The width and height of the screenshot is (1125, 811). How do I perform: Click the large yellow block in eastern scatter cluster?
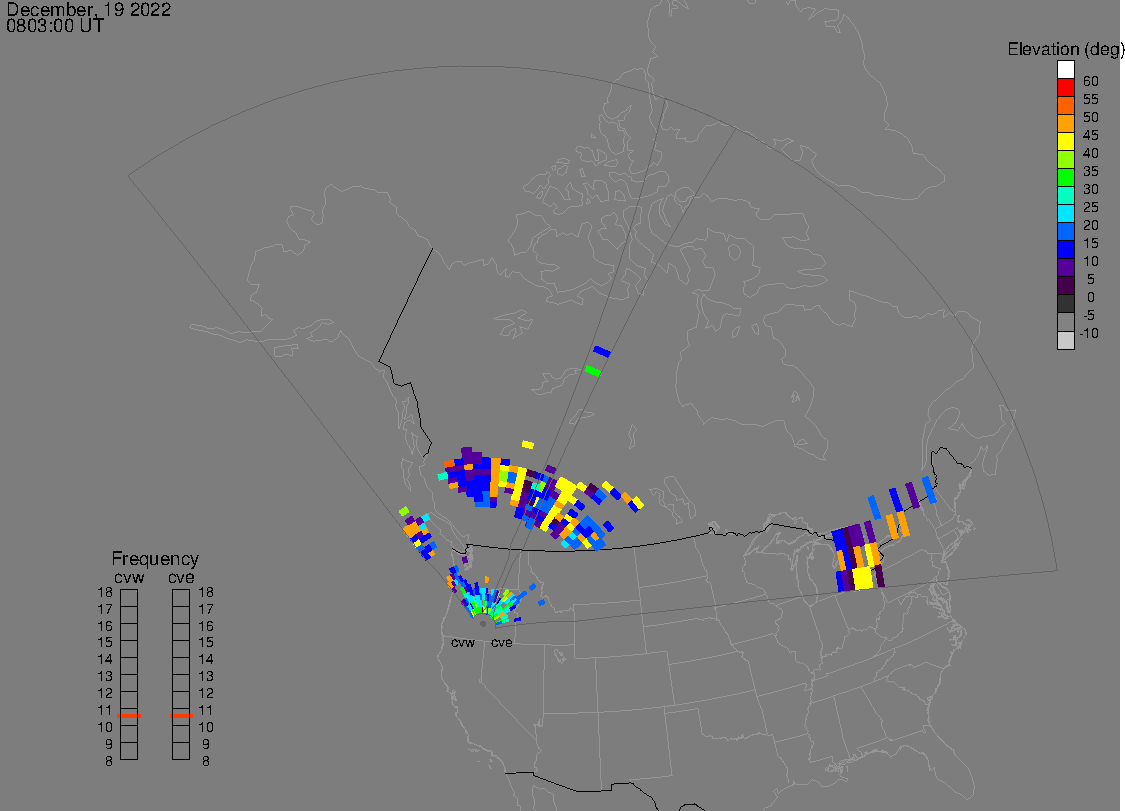(863, 578)
